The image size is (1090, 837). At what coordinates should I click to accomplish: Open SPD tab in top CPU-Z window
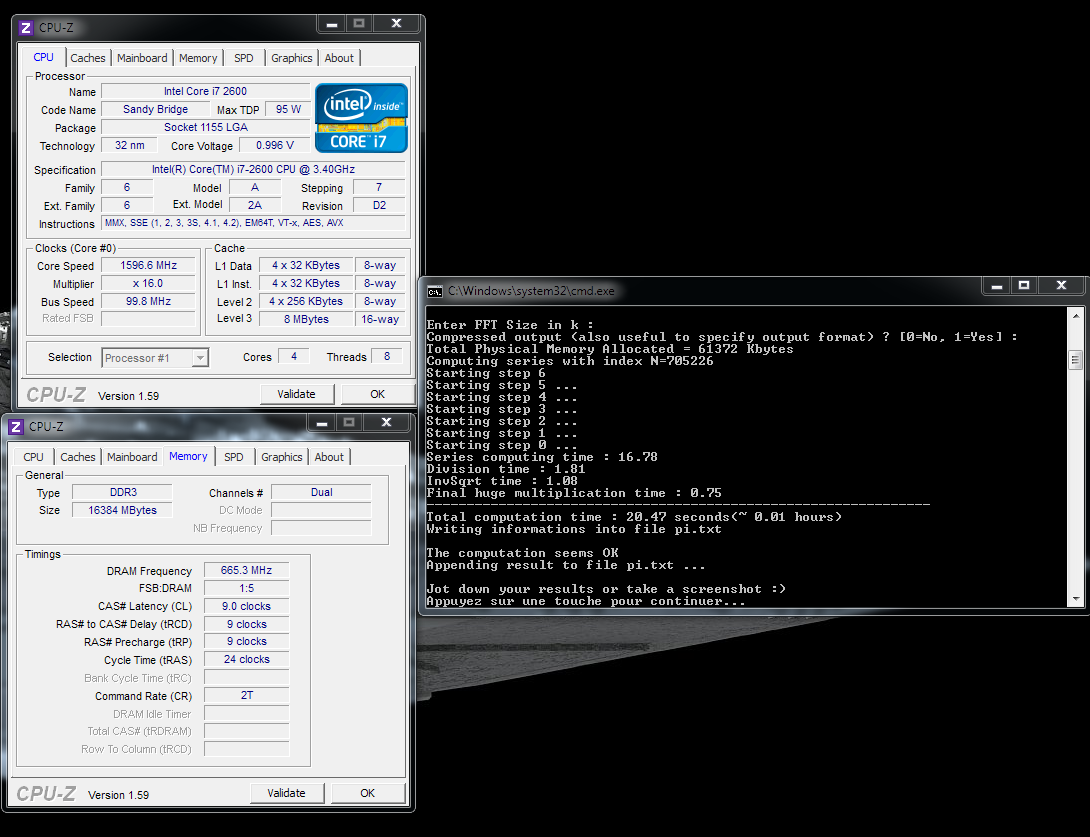click(244, 58)
